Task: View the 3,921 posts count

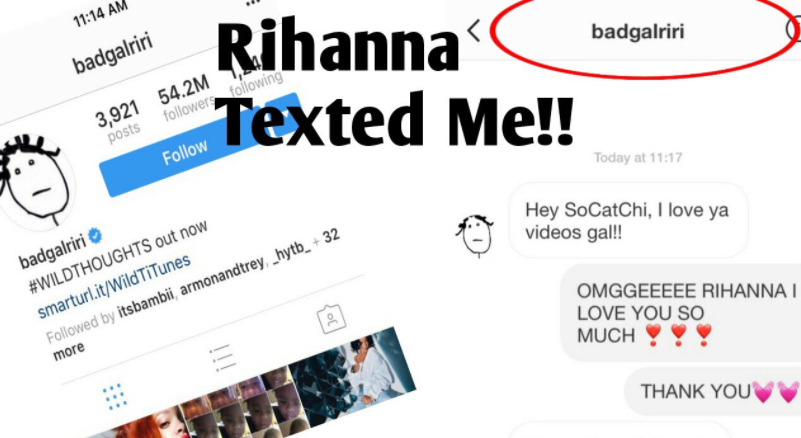Action: [120, 122]
